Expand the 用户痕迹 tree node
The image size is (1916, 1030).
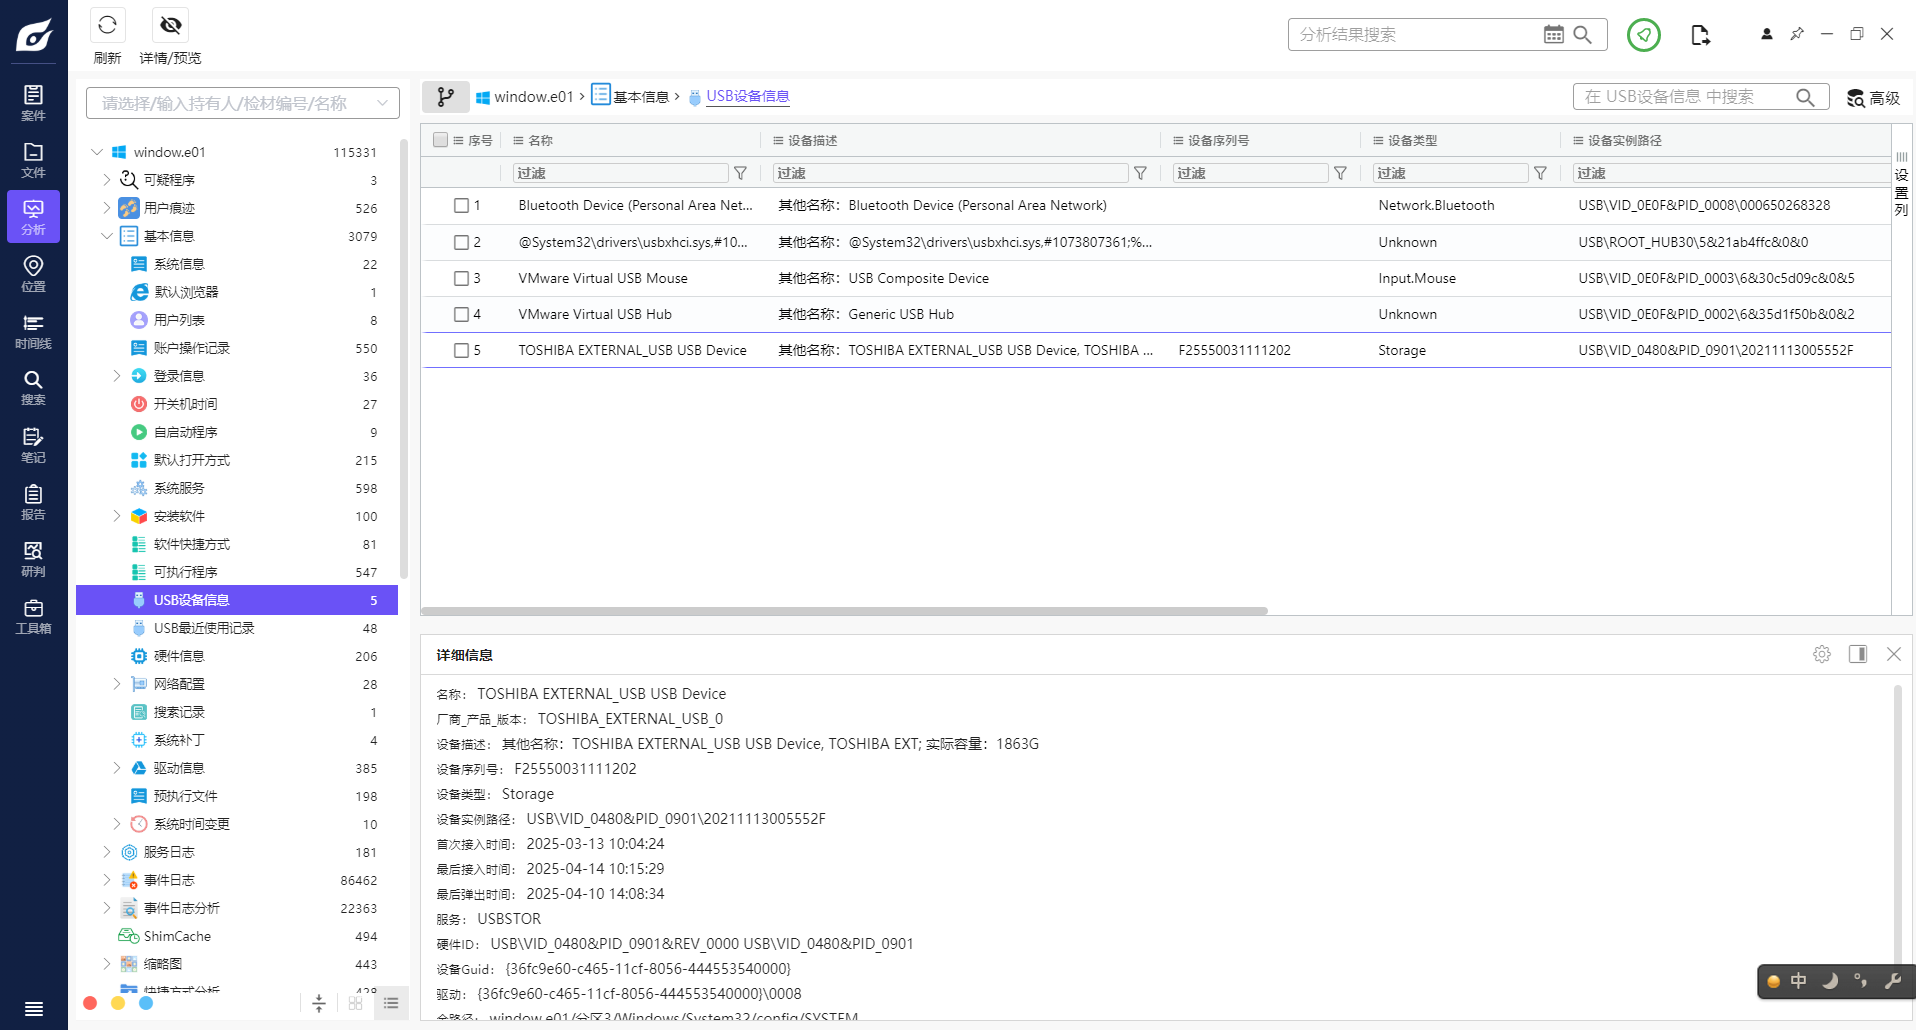coord(107,208)
